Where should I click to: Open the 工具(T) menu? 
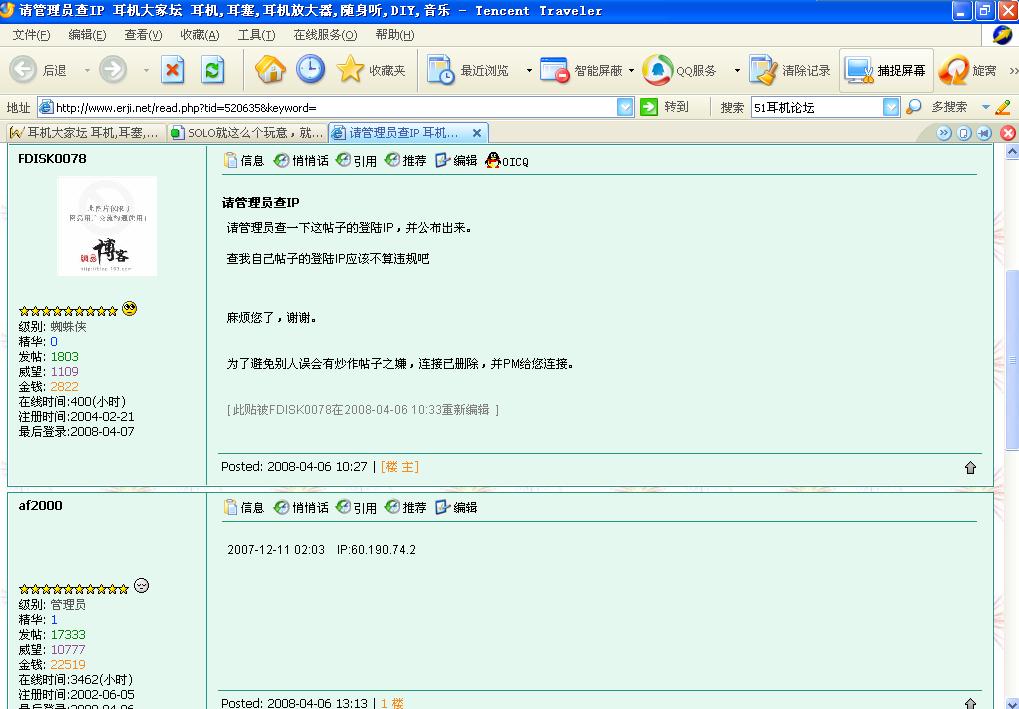[256, 35]
